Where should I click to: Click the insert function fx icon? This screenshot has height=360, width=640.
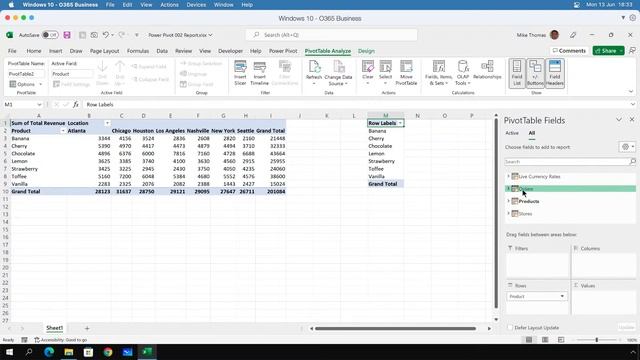click(x=76, y=104)
